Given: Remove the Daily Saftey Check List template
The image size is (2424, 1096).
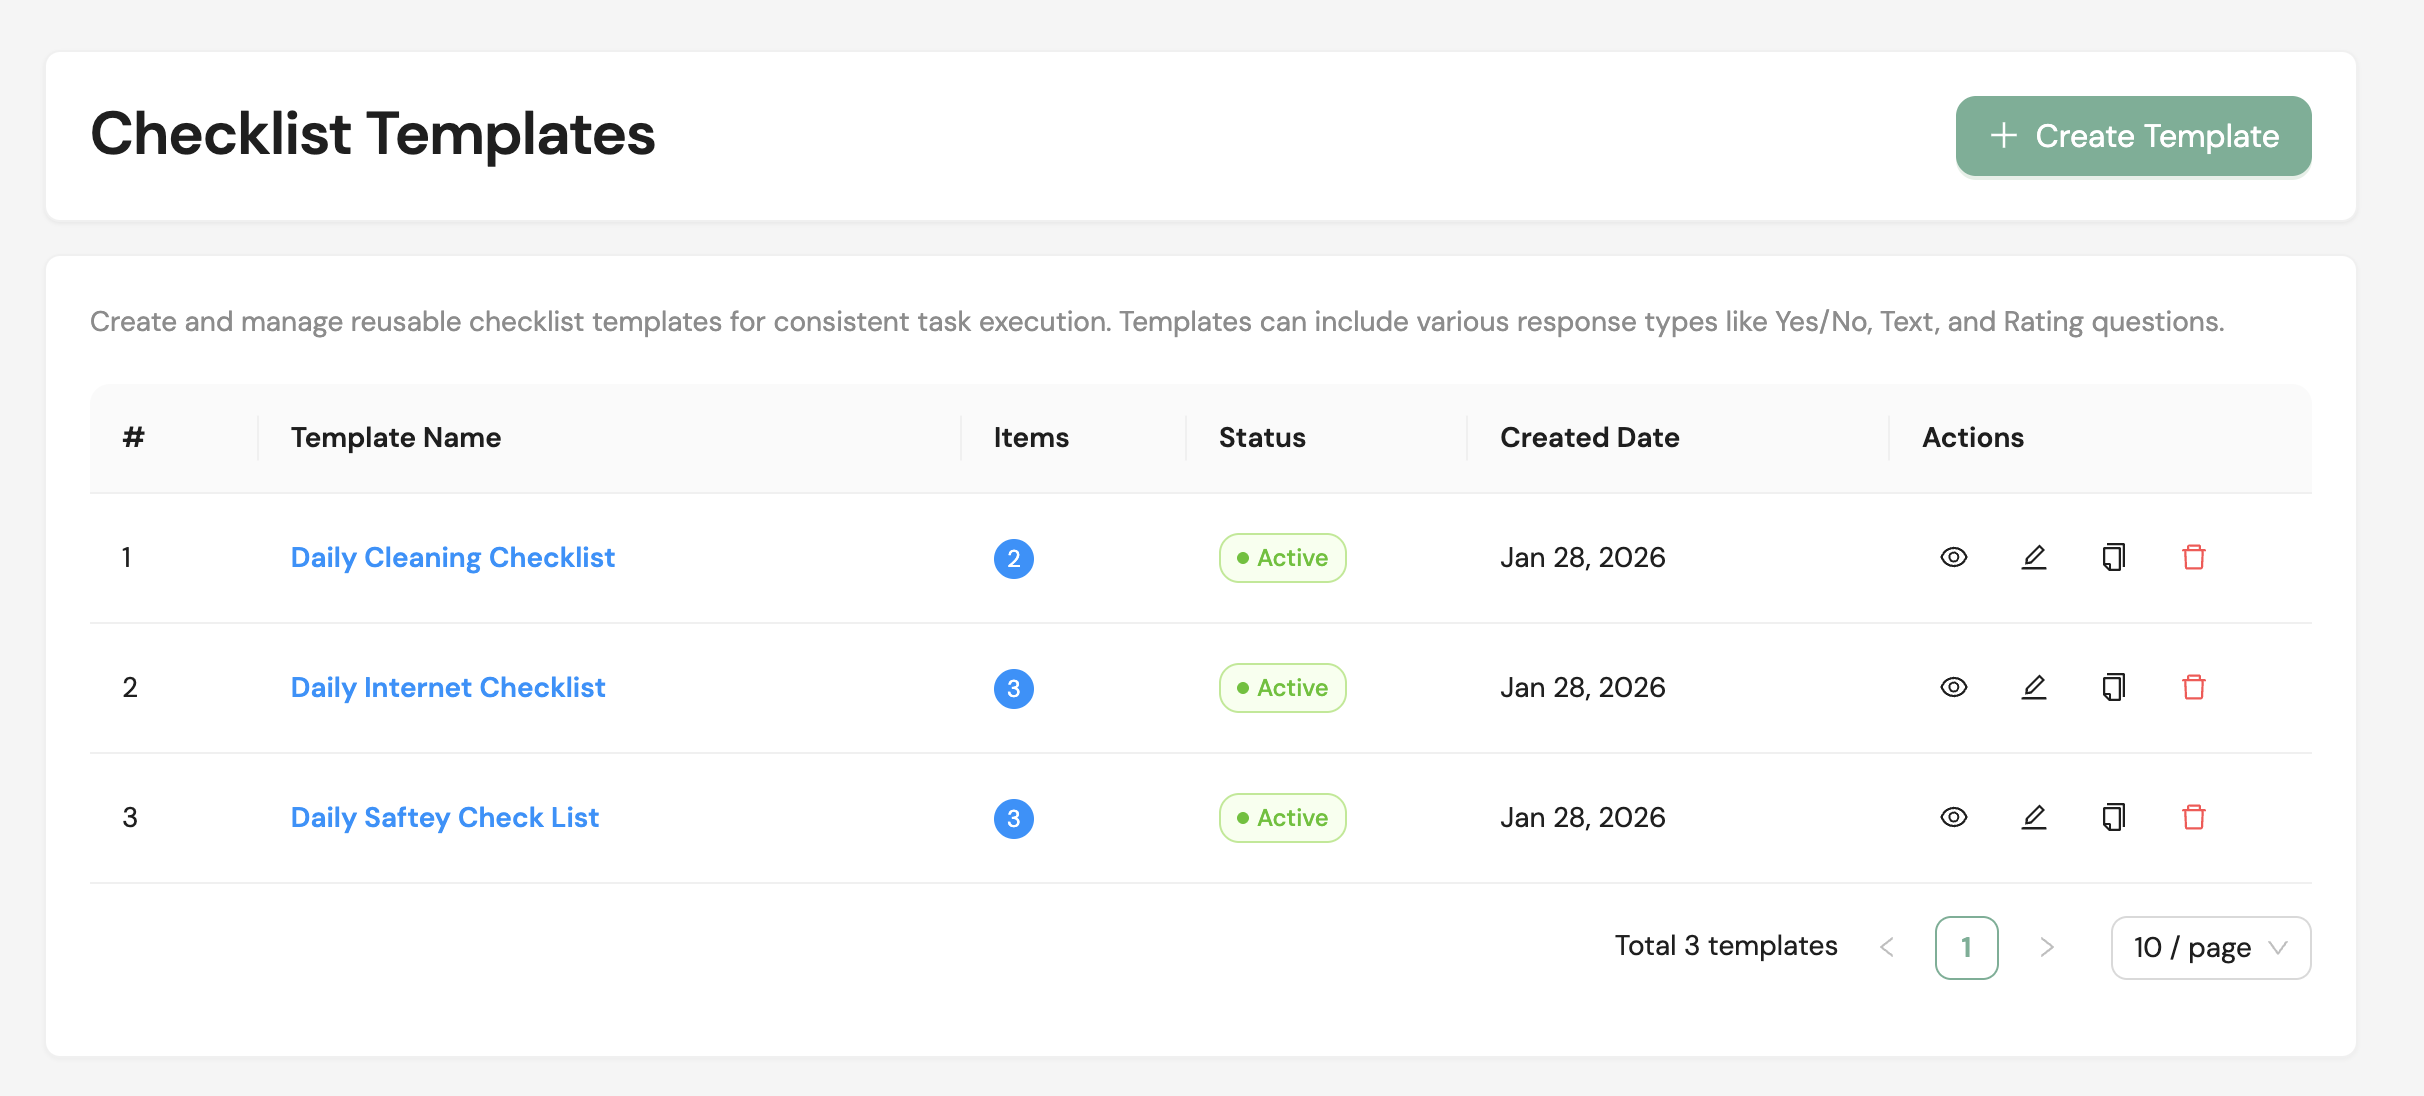Looking at the screenshot, I should pyautogui.click(x=2193, y=817).
